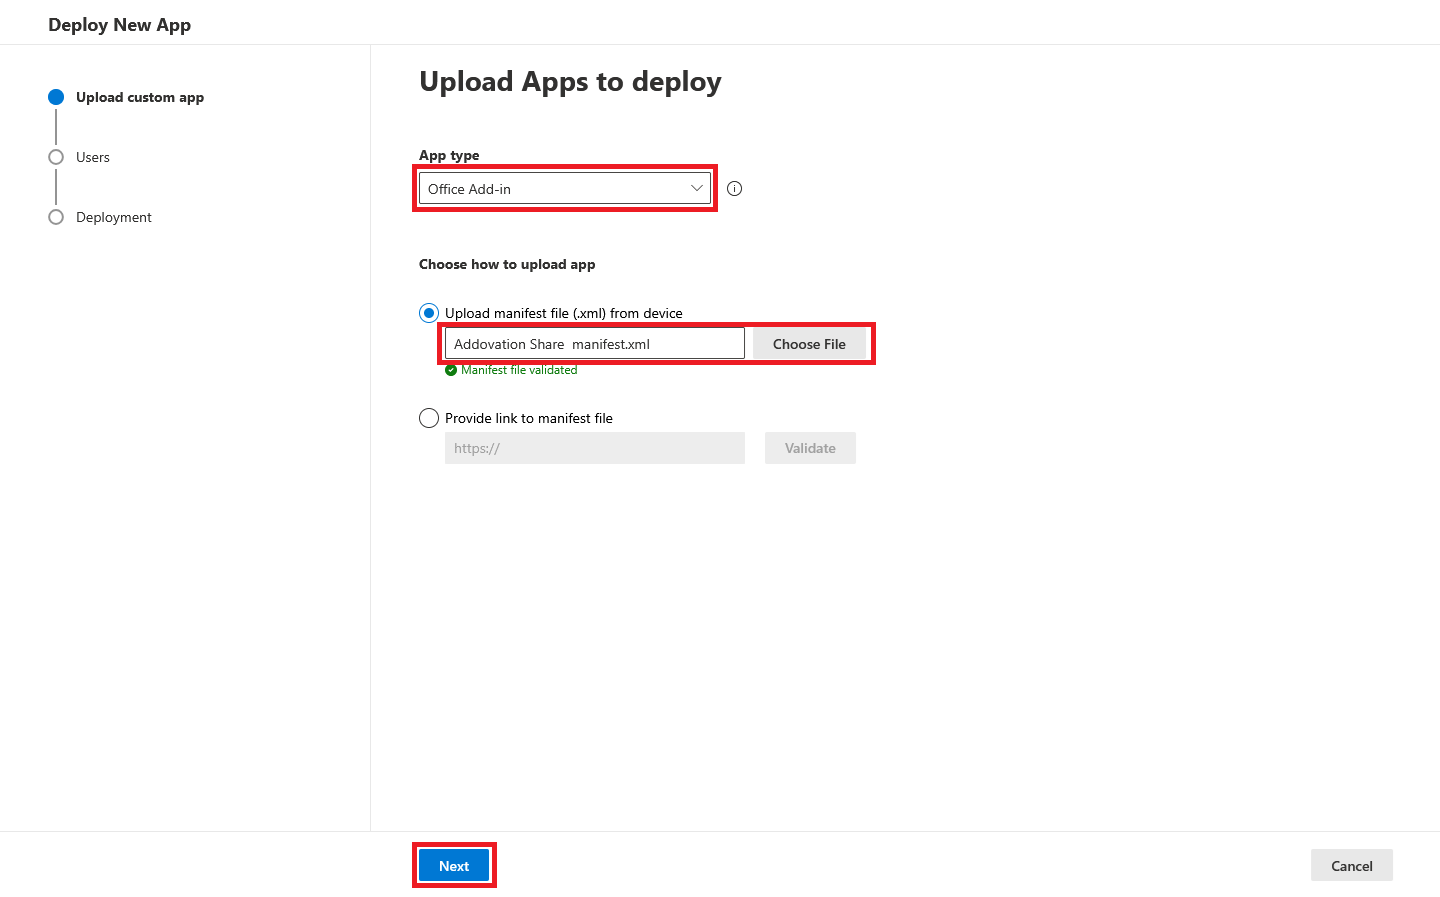Go to the Deployment step label
The height and width of the screenshot is (897, 1440).
[114, 217]
